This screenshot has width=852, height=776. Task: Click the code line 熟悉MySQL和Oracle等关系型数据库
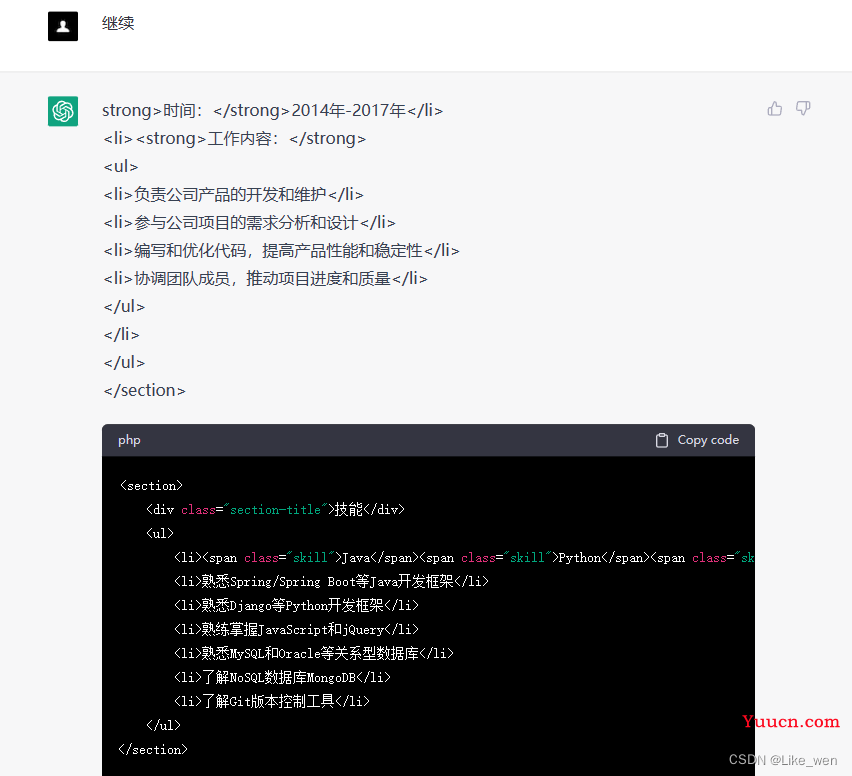pos(314,653)
